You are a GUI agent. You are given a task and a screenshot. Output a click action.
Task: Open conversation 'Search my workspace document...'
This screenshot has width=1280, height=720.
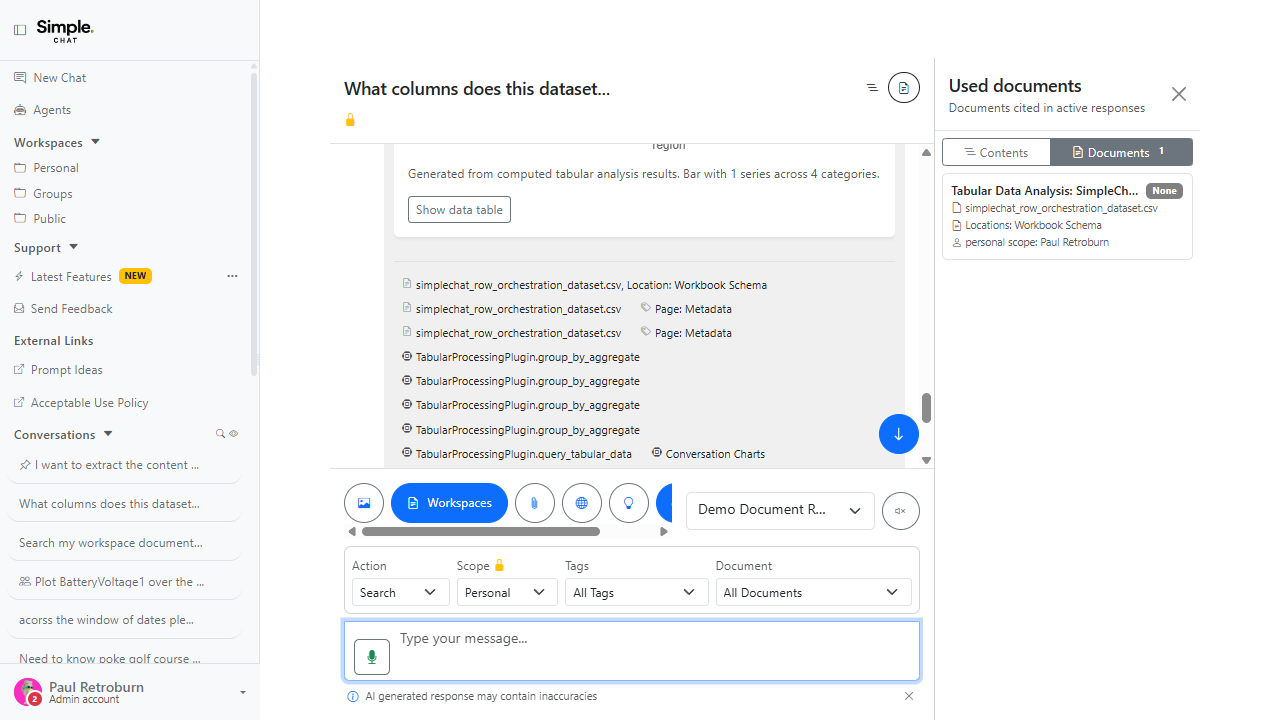tap(125, 543)
